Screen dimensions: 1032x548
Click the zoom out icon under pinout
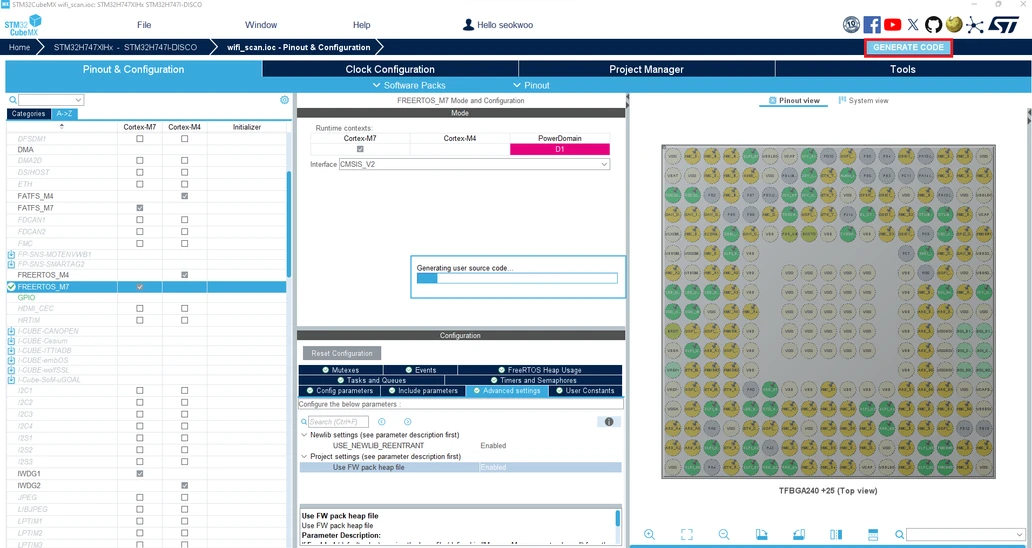point(723,535)
